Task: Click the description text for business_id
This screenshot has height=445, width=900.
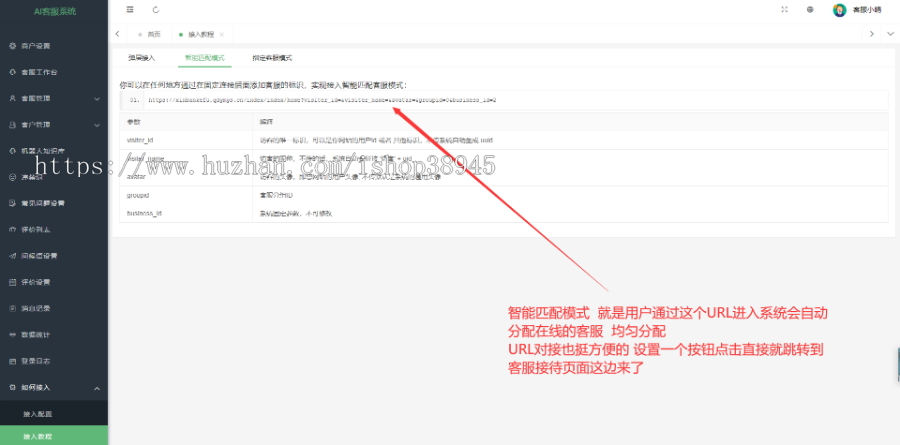Action: tap(297, 214)
